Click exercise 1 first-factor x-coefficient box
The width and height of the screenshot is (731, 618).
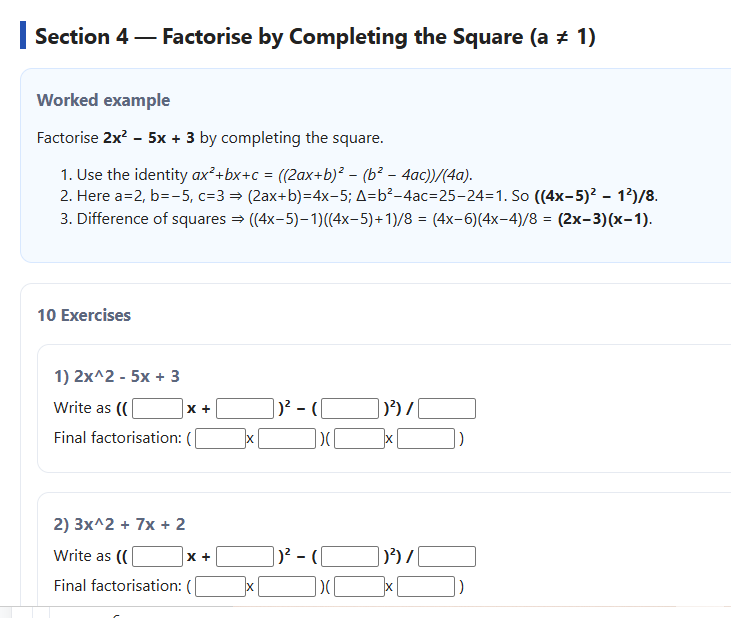(x=220, y=438)
